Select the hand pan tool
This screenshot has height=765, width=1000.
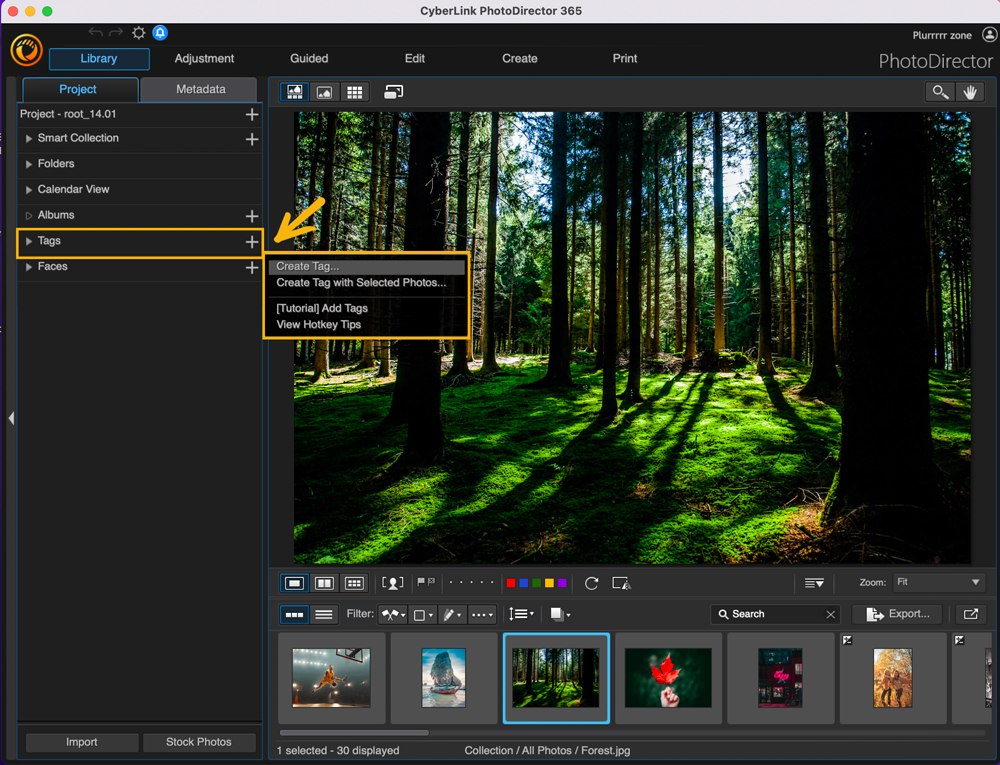point(969,91)
